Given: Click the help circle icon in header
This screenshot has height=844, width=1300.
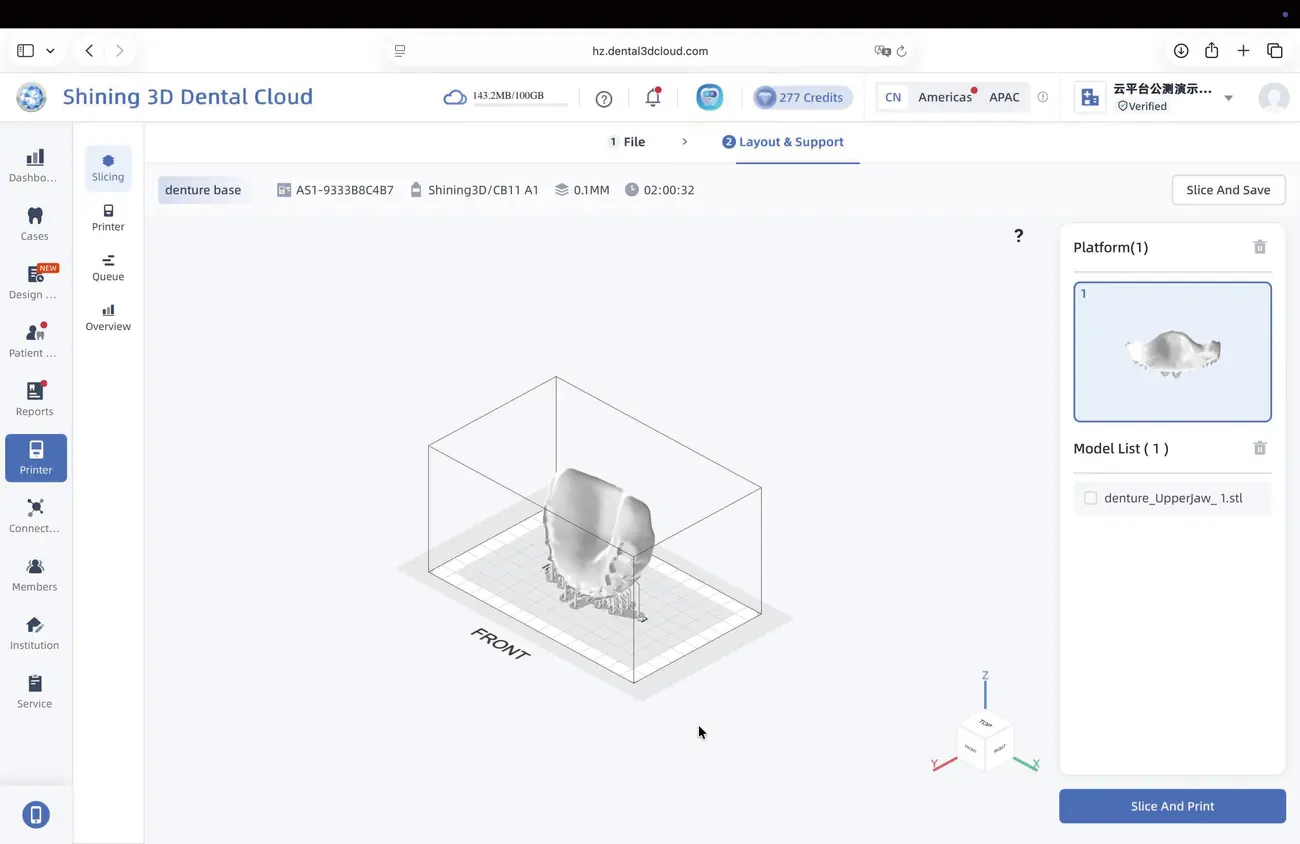Looking at the screenshot, I should point(604,98).
